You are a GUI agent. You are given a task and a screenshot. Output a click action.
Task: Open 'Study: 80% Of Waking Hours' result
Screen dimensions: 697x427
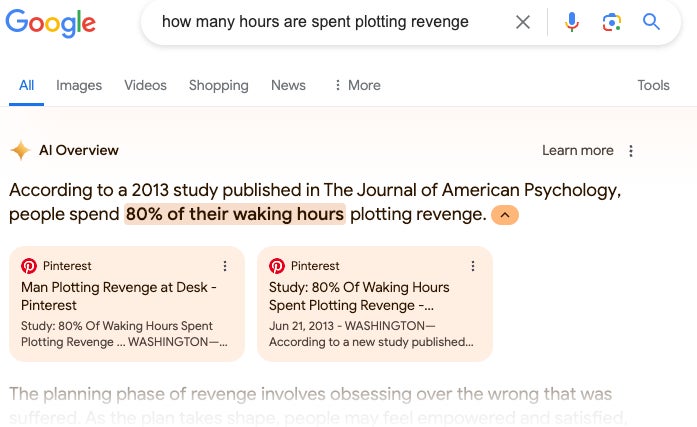point(359,296)
